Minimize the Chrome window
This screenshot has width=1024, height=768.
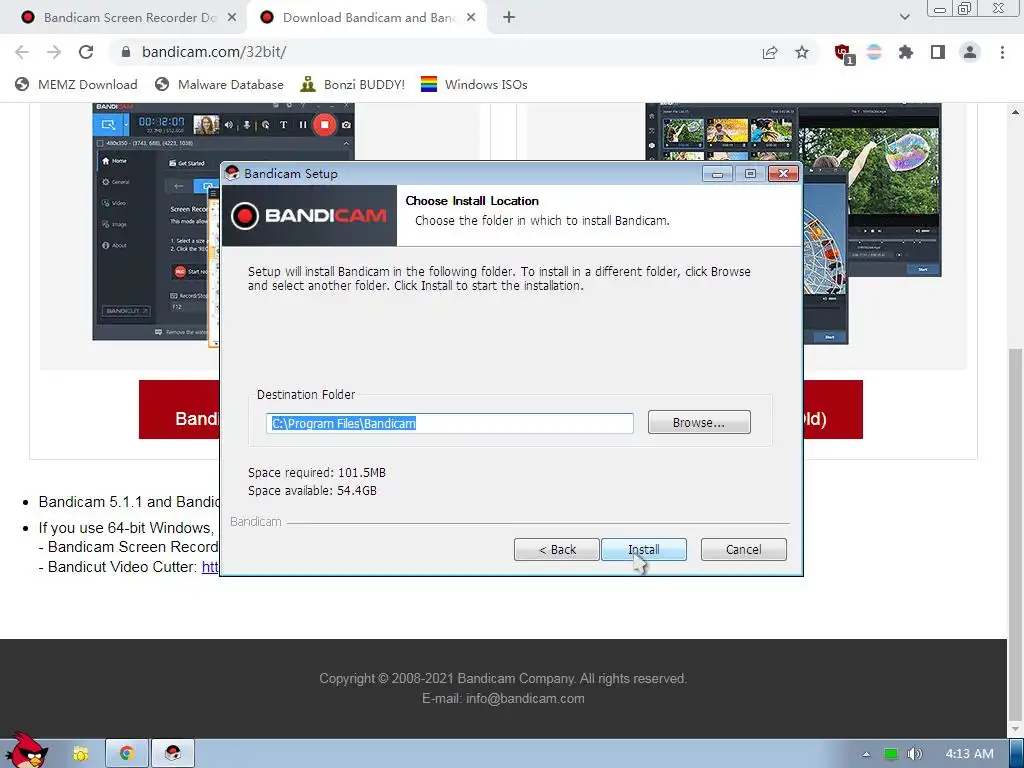pyautogui.click(x=940, y=8)
